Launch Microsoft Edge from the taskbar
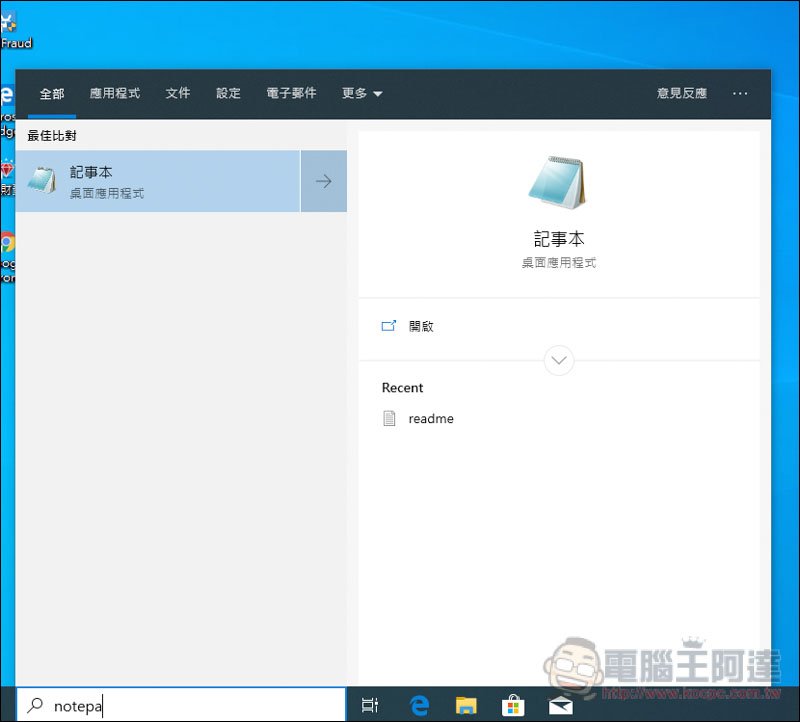800x722 pixels. (x=419, y=706)
